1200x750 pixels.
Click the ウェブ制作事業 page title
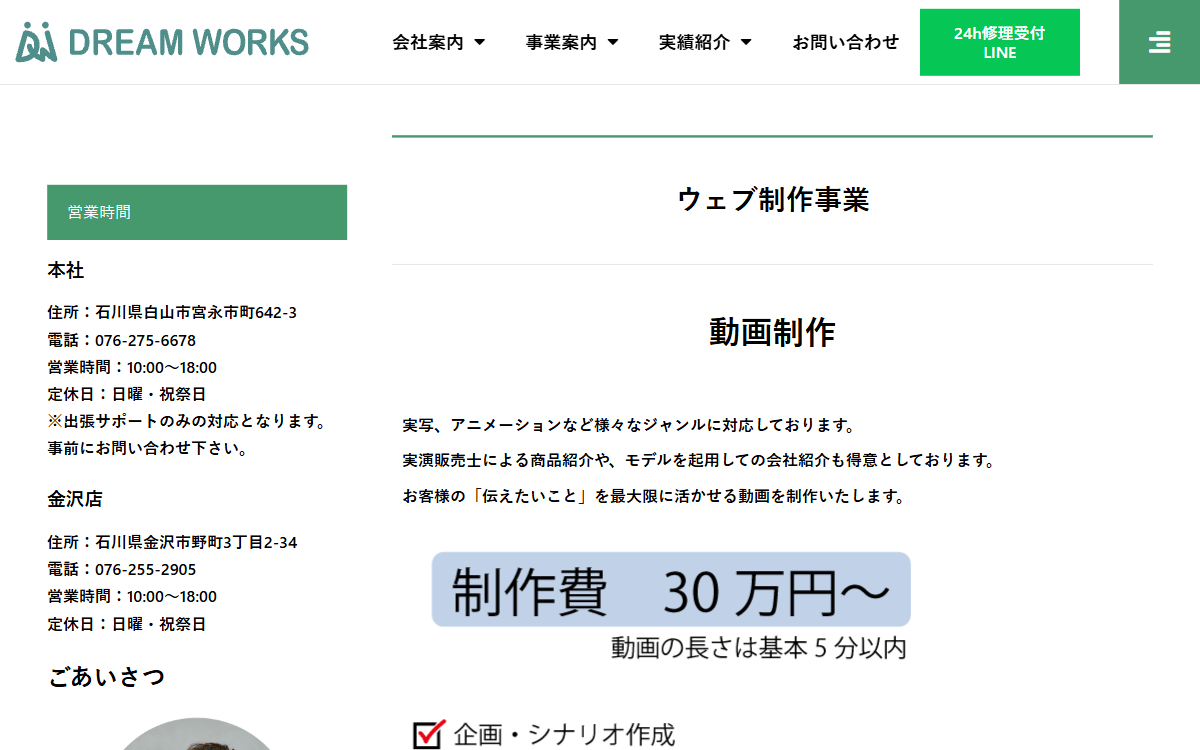coord(773,200)
